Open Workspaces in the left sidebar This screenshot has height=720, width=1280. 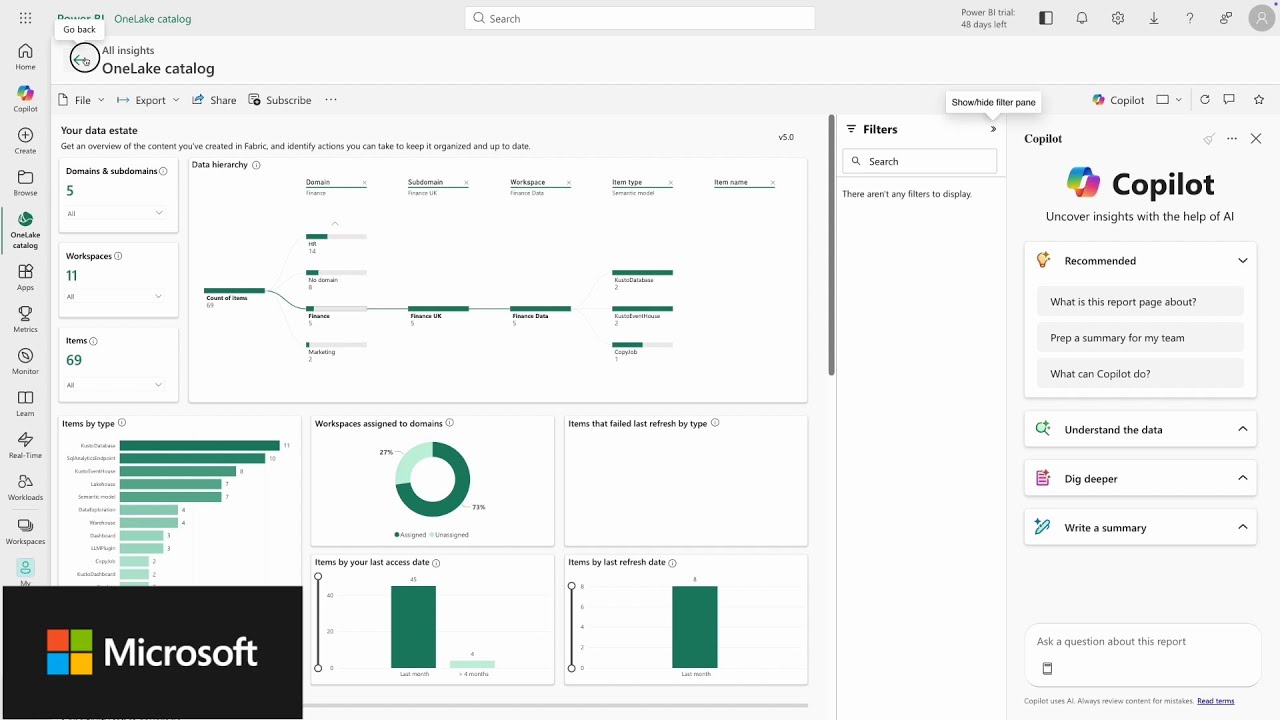tap(25, 531)
